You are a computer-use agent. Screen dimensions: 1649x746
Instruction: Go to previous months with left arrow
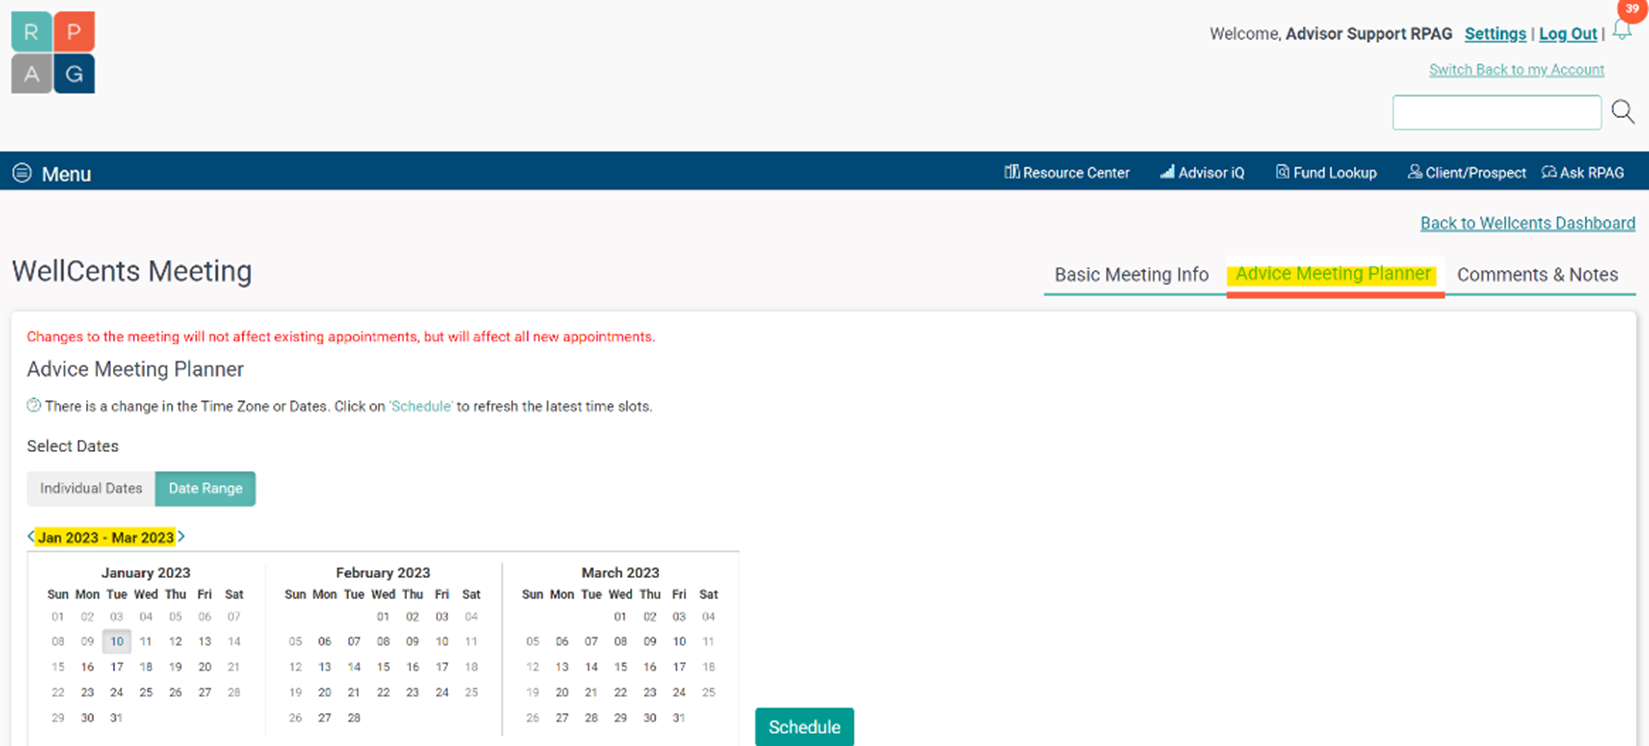(31, 537)
